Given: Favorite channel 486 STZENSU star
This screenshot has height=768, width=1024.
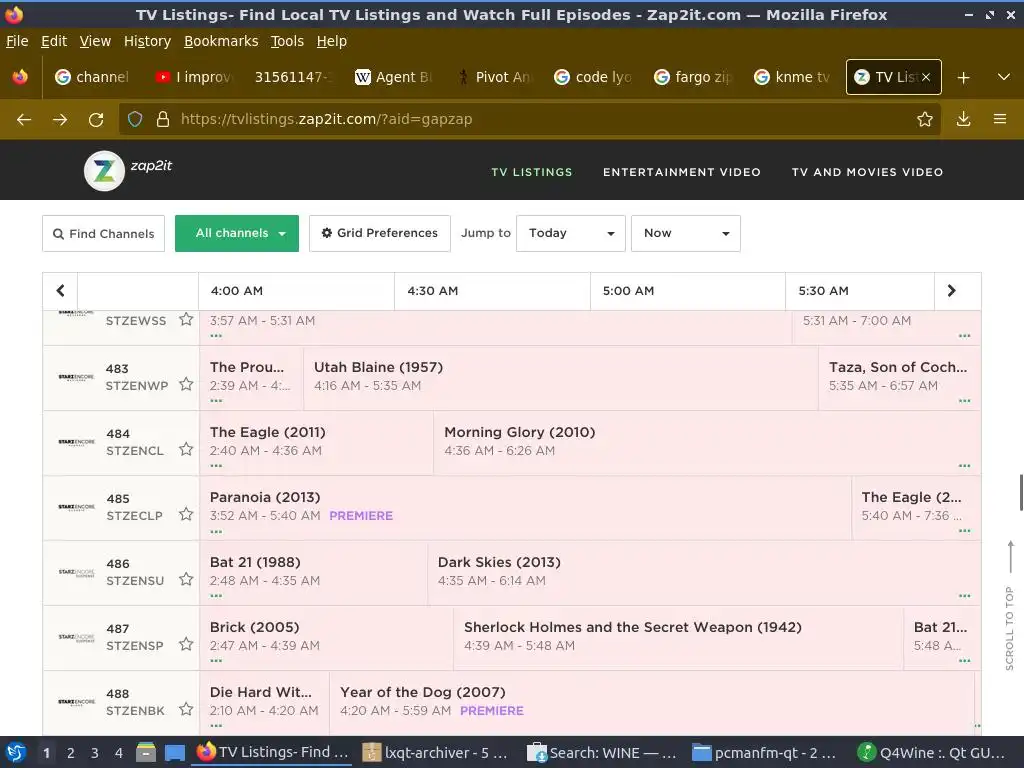Looking at the screenshot, I should pos(186,579).
